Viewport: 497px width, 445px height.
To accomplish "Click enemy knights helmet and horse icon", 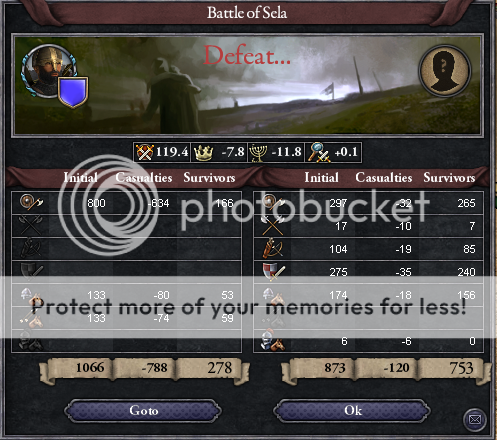I will pos(273,341).
